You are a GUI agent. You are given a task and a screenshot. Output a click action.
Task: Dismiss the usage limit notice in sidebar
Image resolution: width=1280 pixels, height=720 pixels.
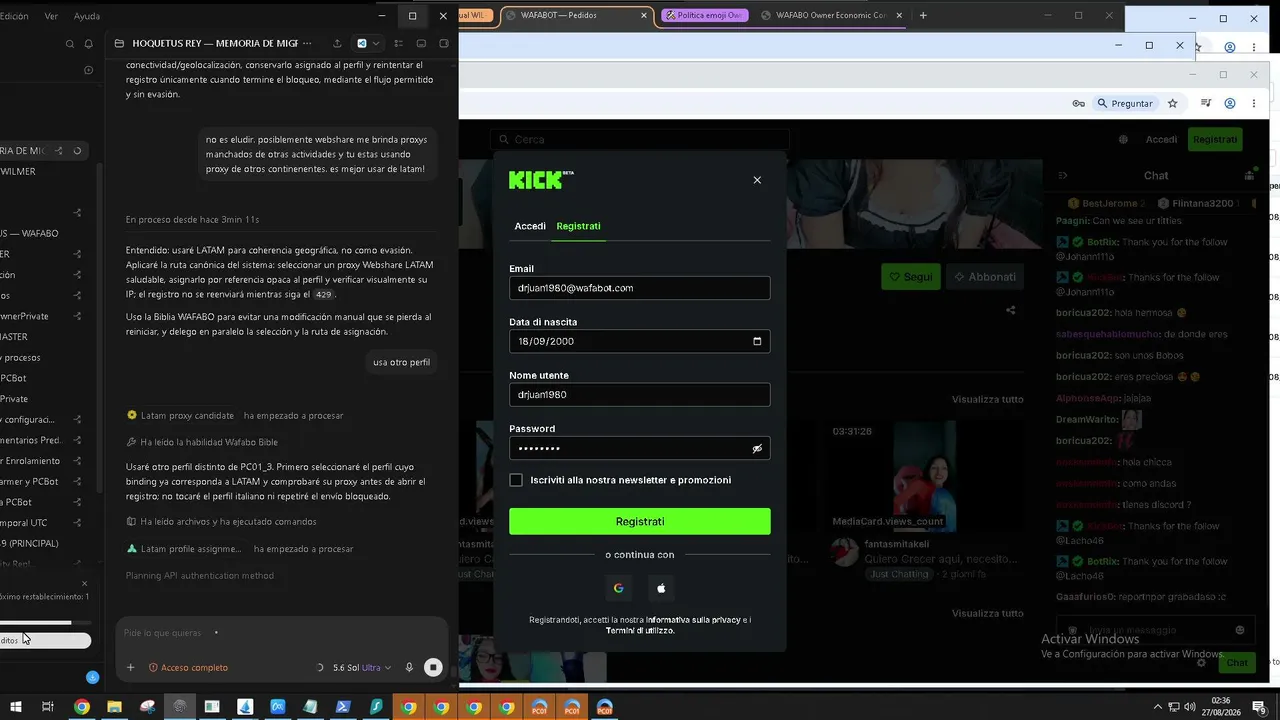point(85,583)
